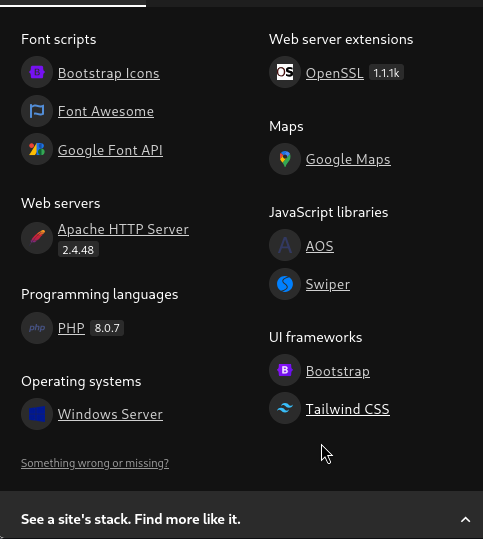
Task: Click the PHP 8.0.7 version badge
Action: click(x=107, y=328)
